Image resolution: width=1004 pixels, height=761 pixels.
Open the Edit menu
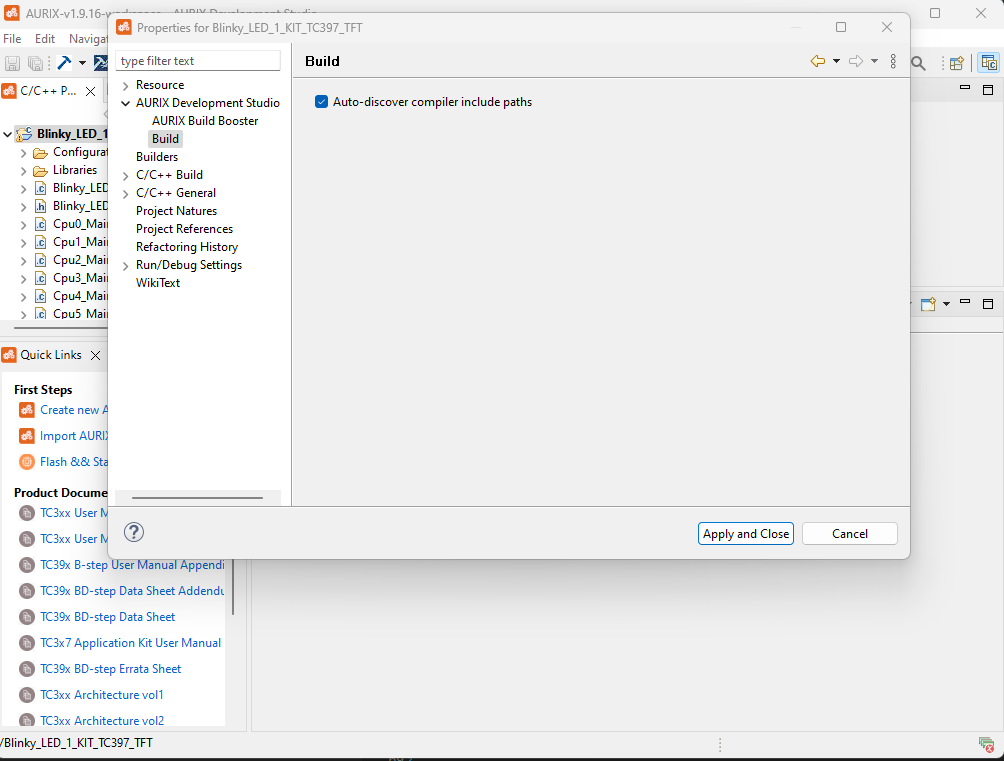click(44, 37)
